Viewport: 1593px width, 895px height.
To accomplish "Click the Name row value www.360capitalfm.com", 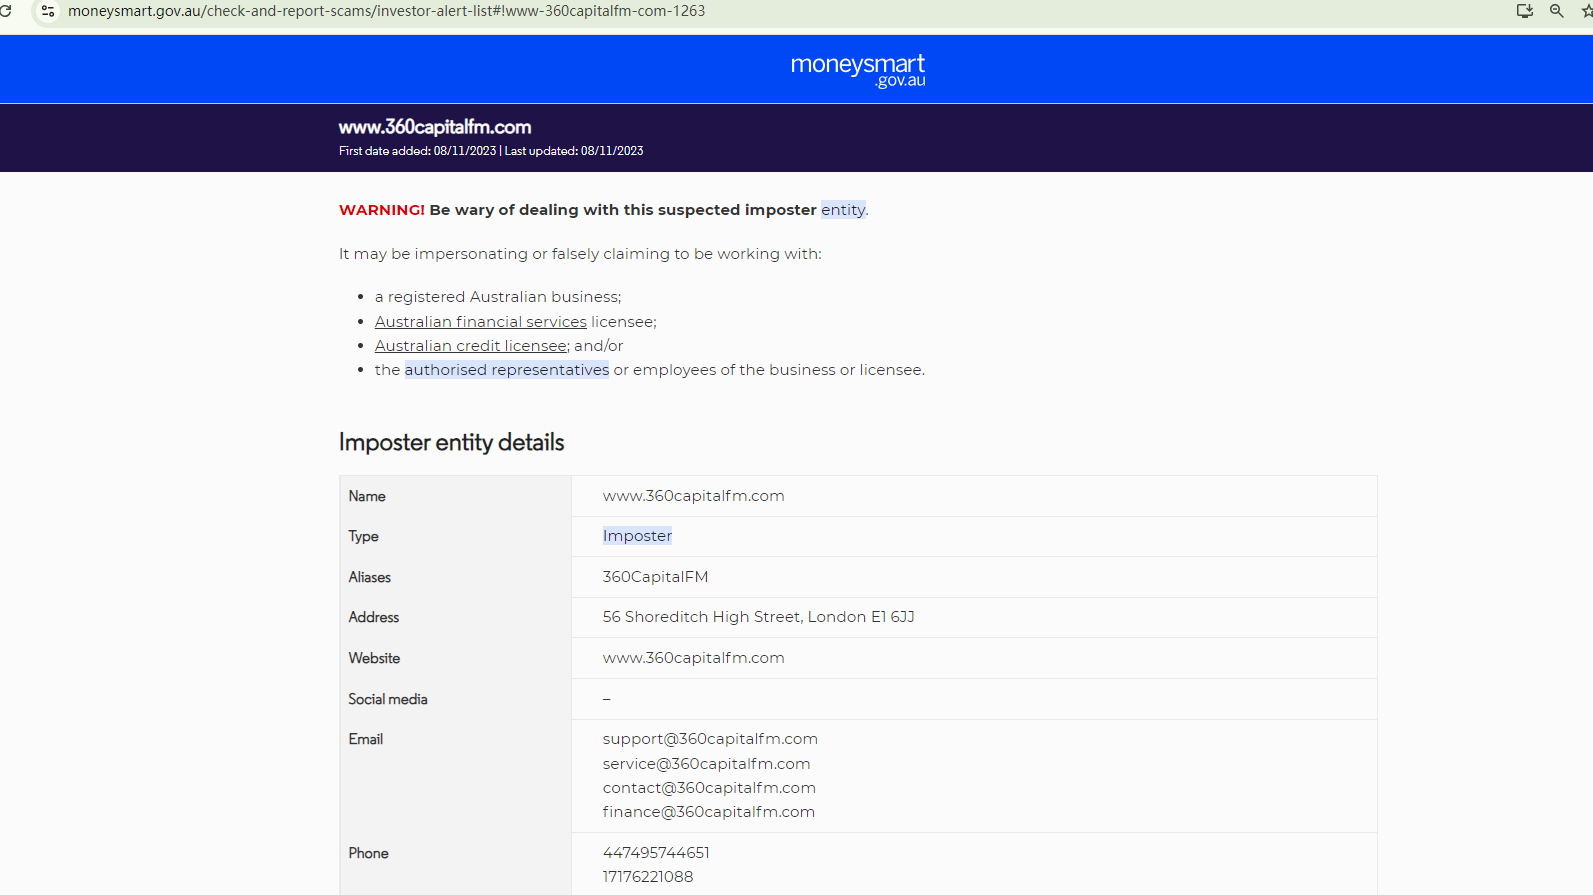I will [x=694, y=496].
